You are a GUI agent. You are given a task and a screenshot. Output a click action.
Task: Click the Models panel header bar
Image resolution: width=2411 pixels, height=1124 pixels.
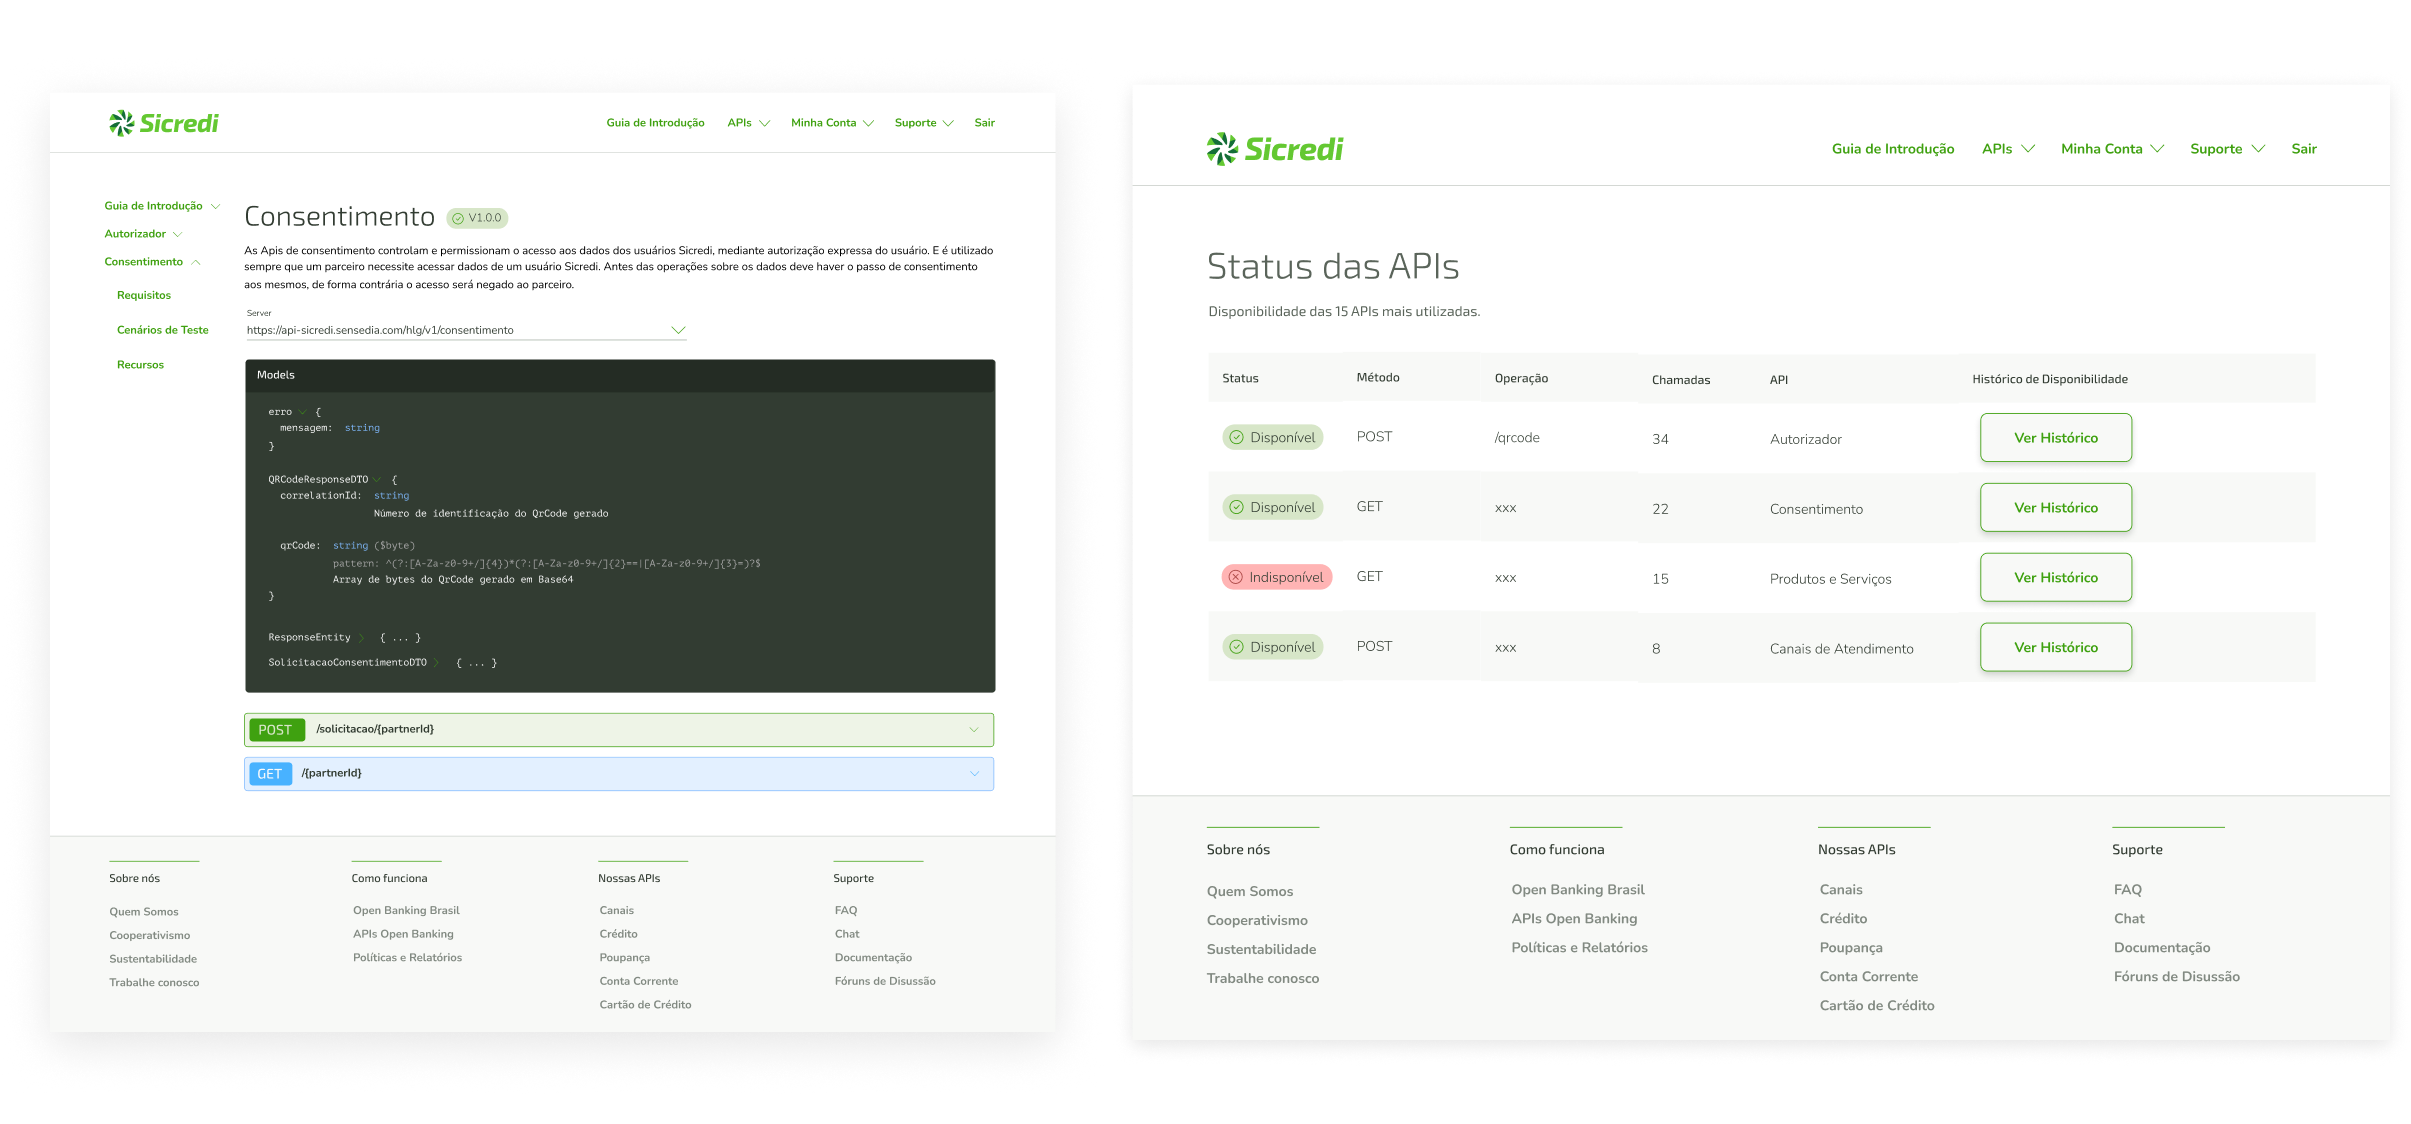pos(620,375)
